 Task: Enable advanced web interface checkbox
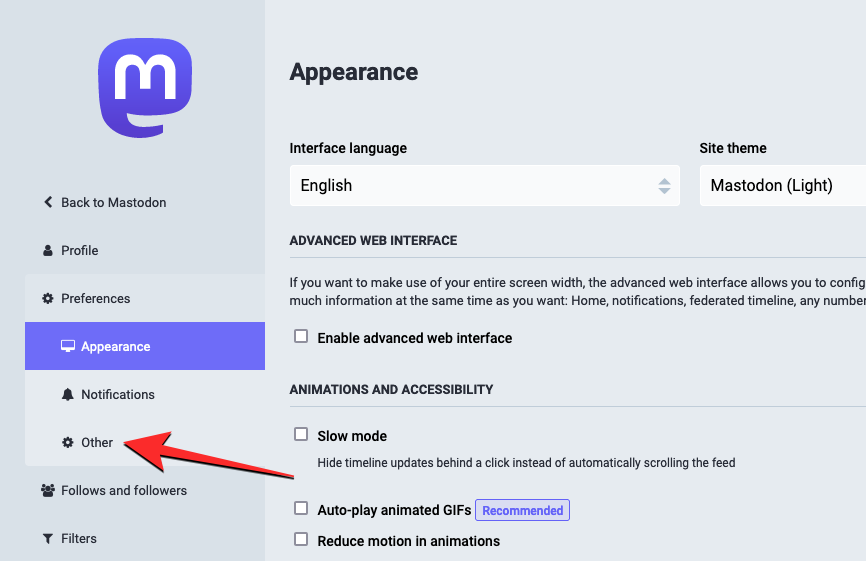301,337
